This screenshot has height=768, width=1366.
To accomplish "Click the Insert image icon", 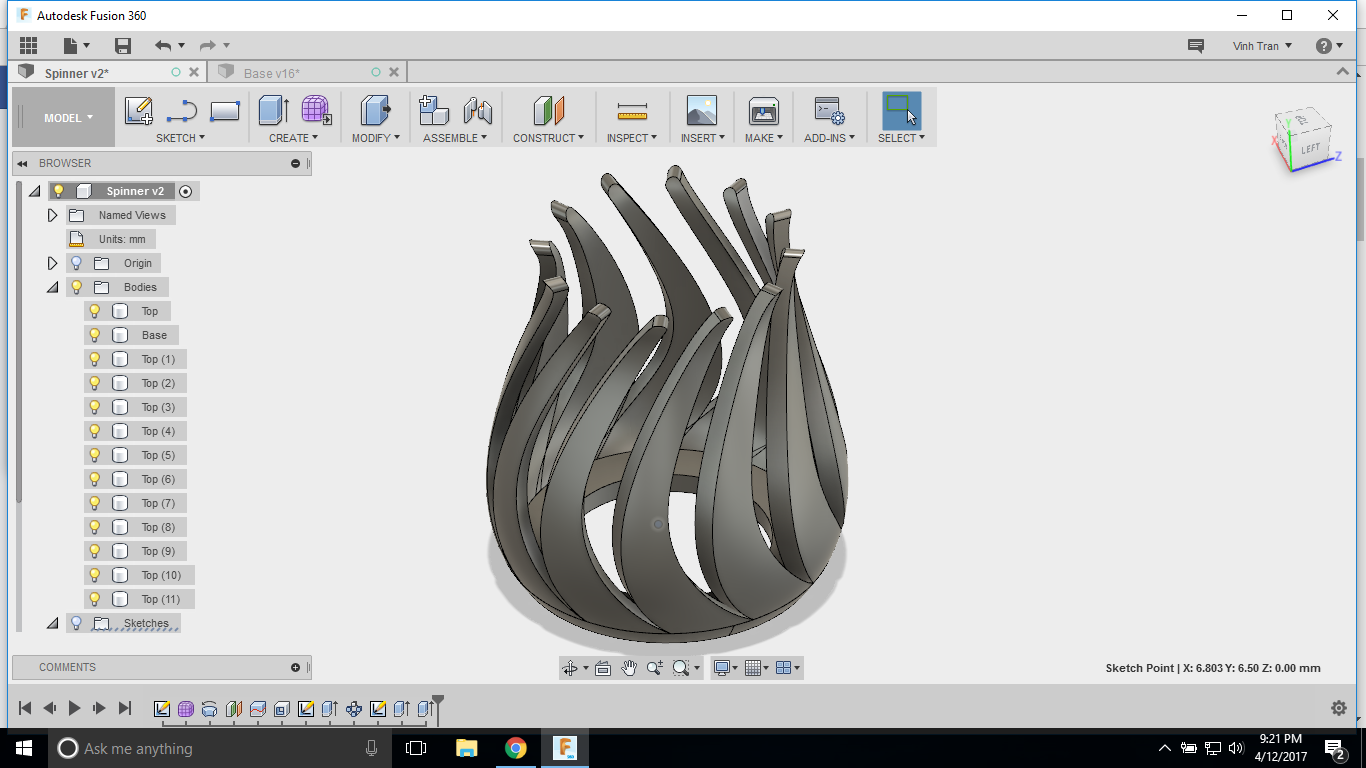I will [x=701, y=110].
